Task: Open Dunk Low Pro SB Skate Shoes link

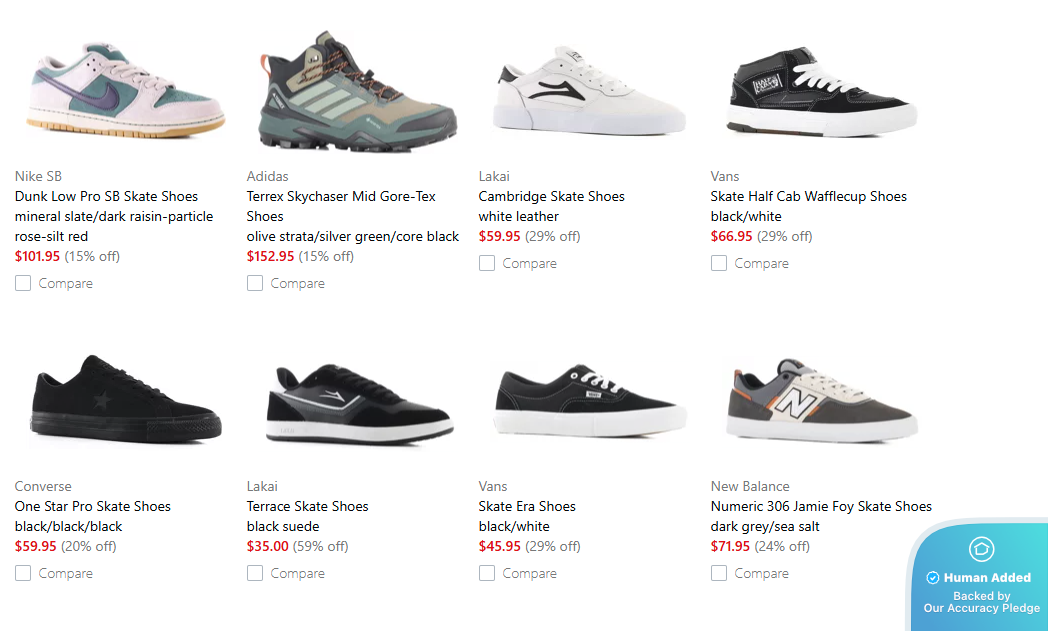Action: (x=106, y=197)
